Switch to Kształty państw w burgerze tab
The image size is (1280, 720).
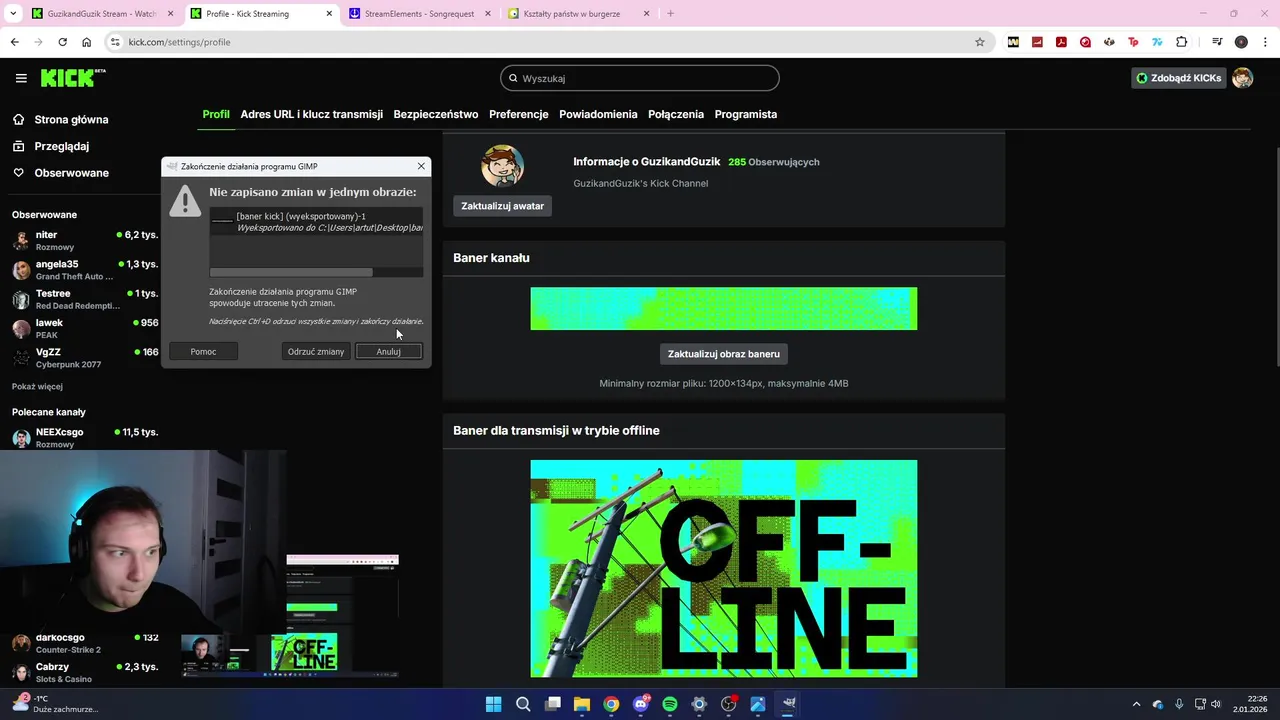580,14
